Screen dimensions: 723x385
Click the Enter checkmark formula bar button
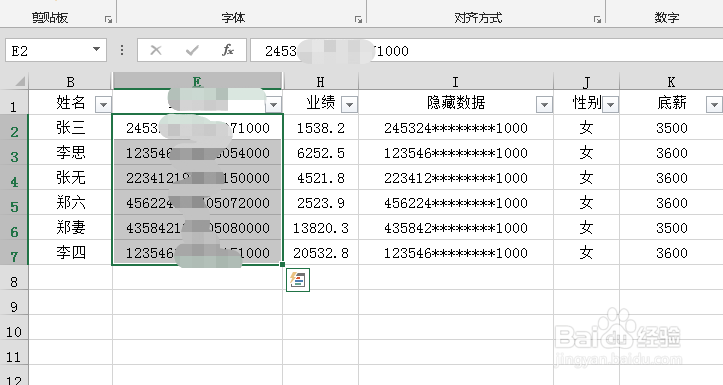192,50
